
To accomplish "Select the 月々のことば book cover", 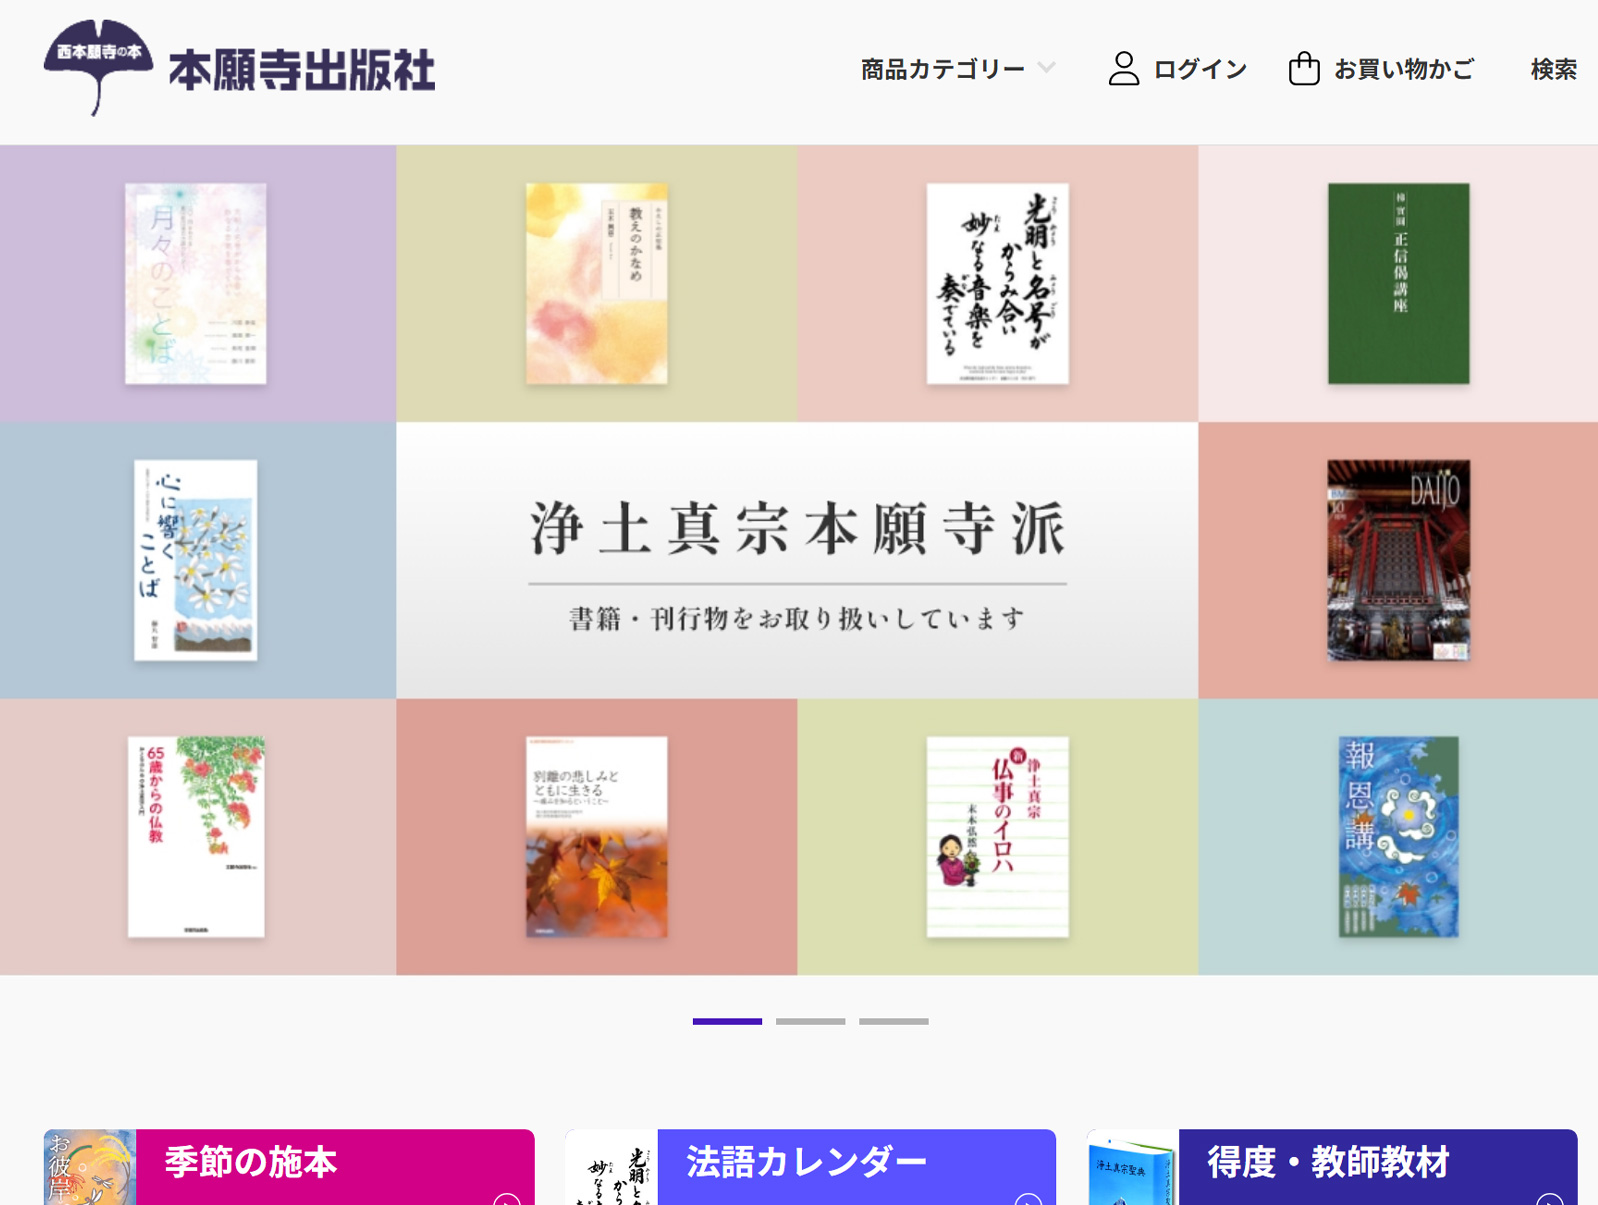I will click(x=196, y=283).
